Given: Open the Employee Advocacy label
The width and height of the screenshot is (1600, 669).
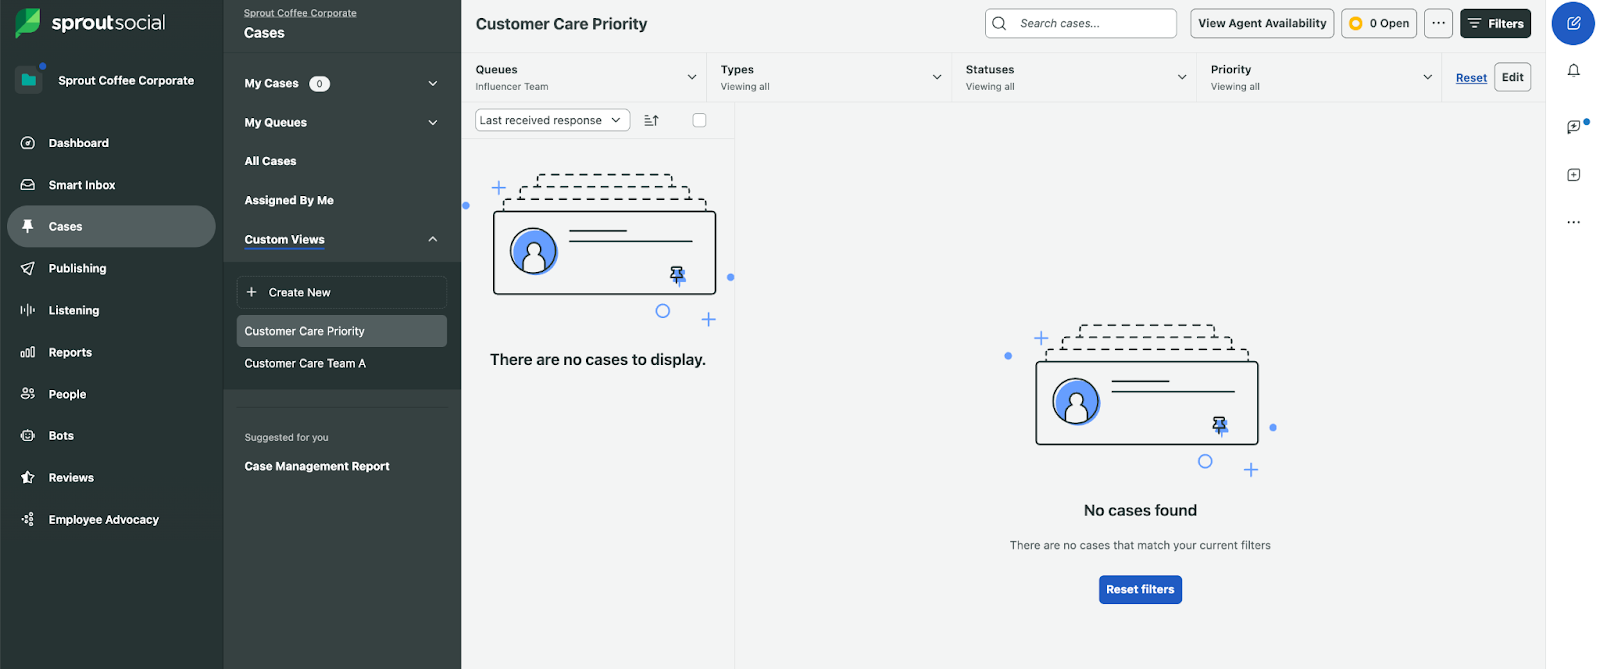Looking at the screenshot, I should pyautogui.click(x=104, y=520).
